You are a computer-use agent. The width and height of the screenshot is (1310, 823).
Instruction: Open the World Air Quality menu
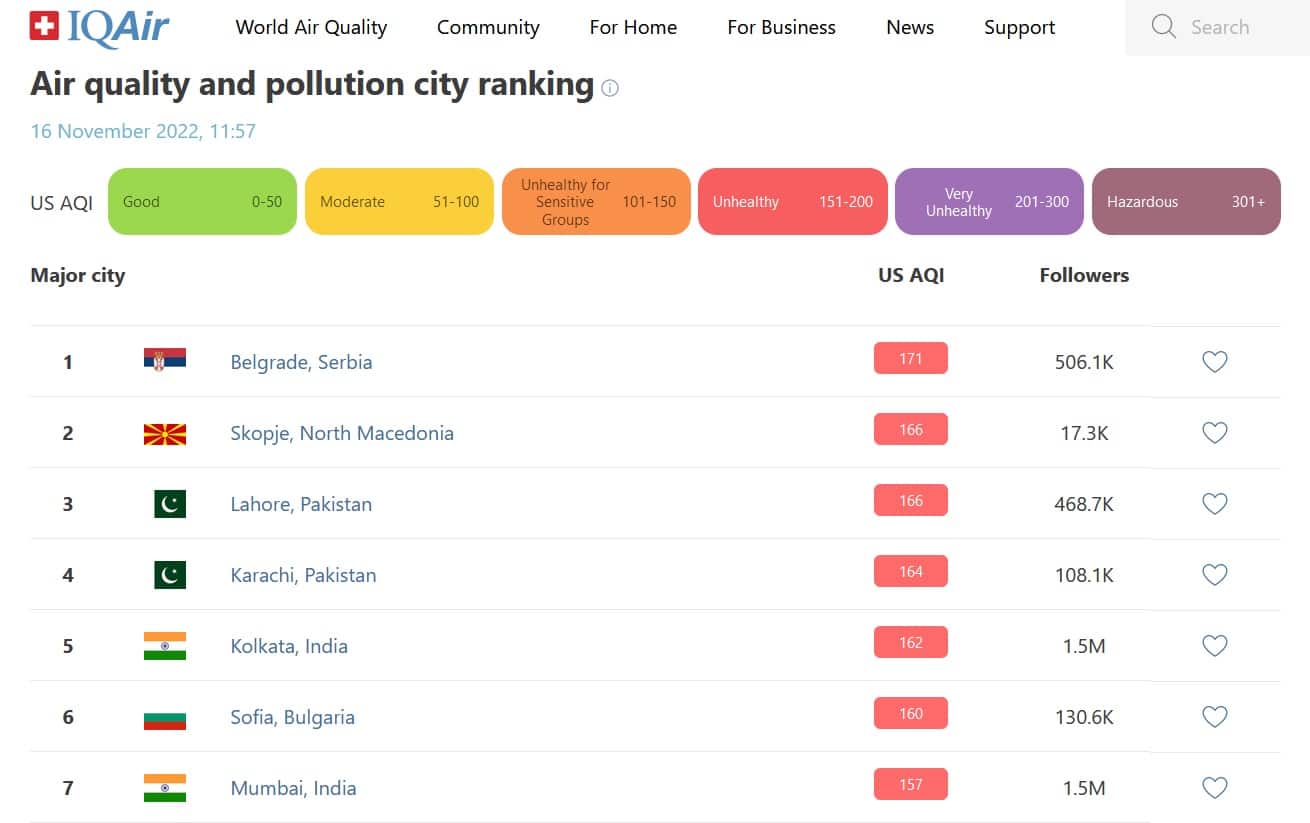[311, 28]
